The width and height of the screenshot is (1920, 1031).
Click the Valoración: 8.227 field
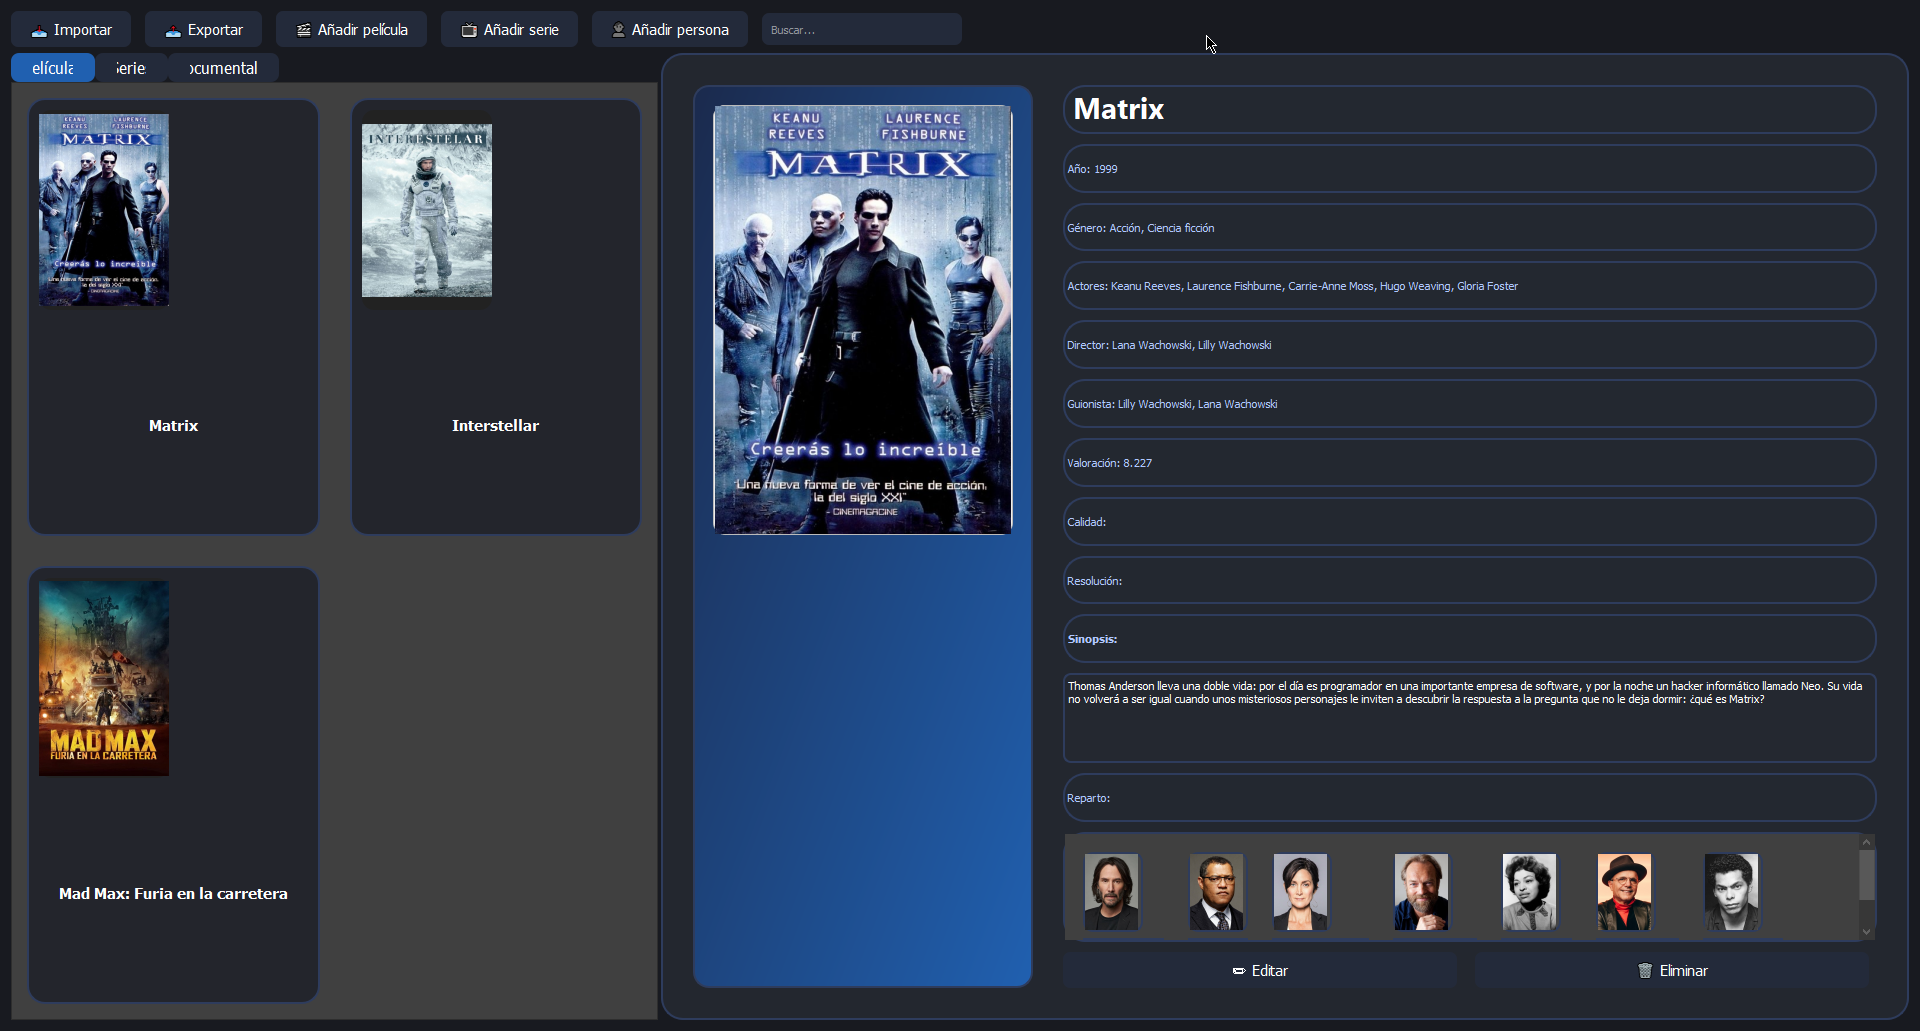click(x=1469, y=463)
